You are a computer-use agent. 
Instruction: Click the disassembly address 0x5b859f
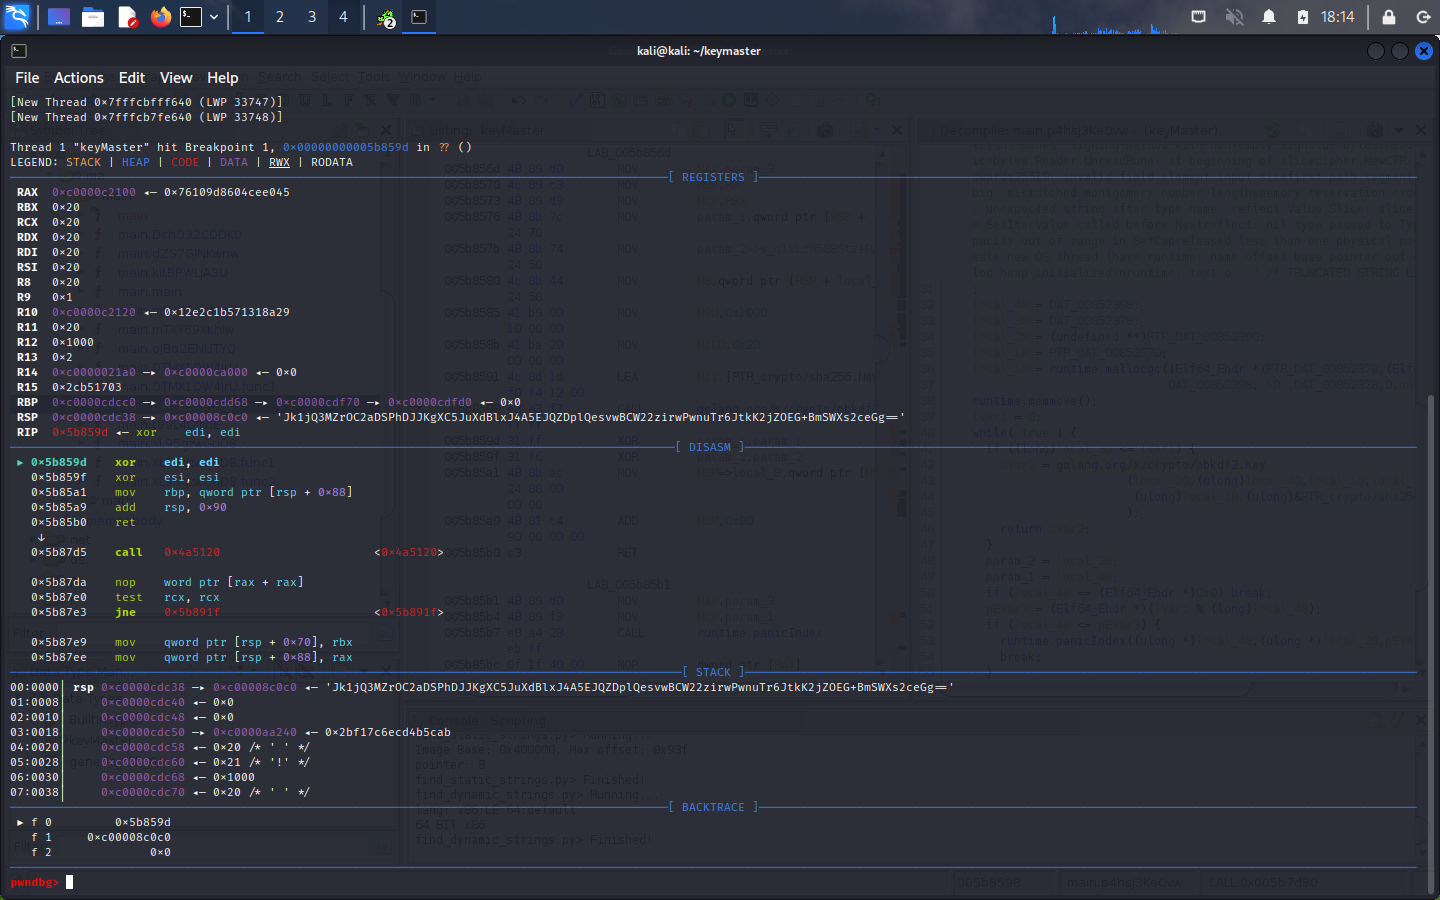(x=59, y=477)
